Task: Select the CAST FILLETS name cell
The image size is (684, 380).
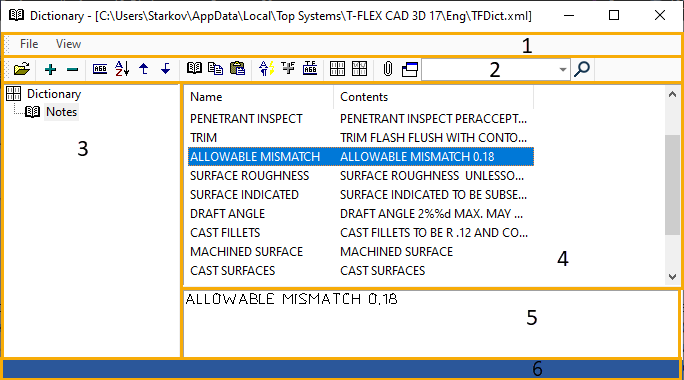Action: tap(225, 233)
